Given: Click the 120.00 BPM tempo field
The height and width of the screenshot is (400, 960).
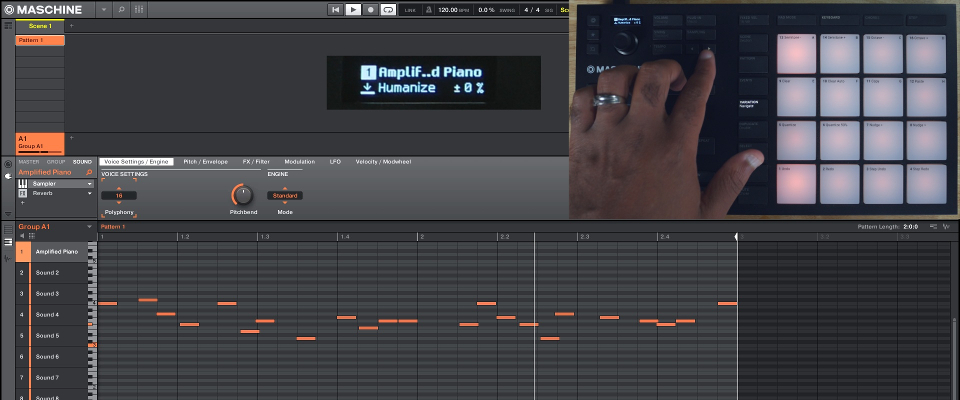Looking at the screenshot, I should [452, 10].
